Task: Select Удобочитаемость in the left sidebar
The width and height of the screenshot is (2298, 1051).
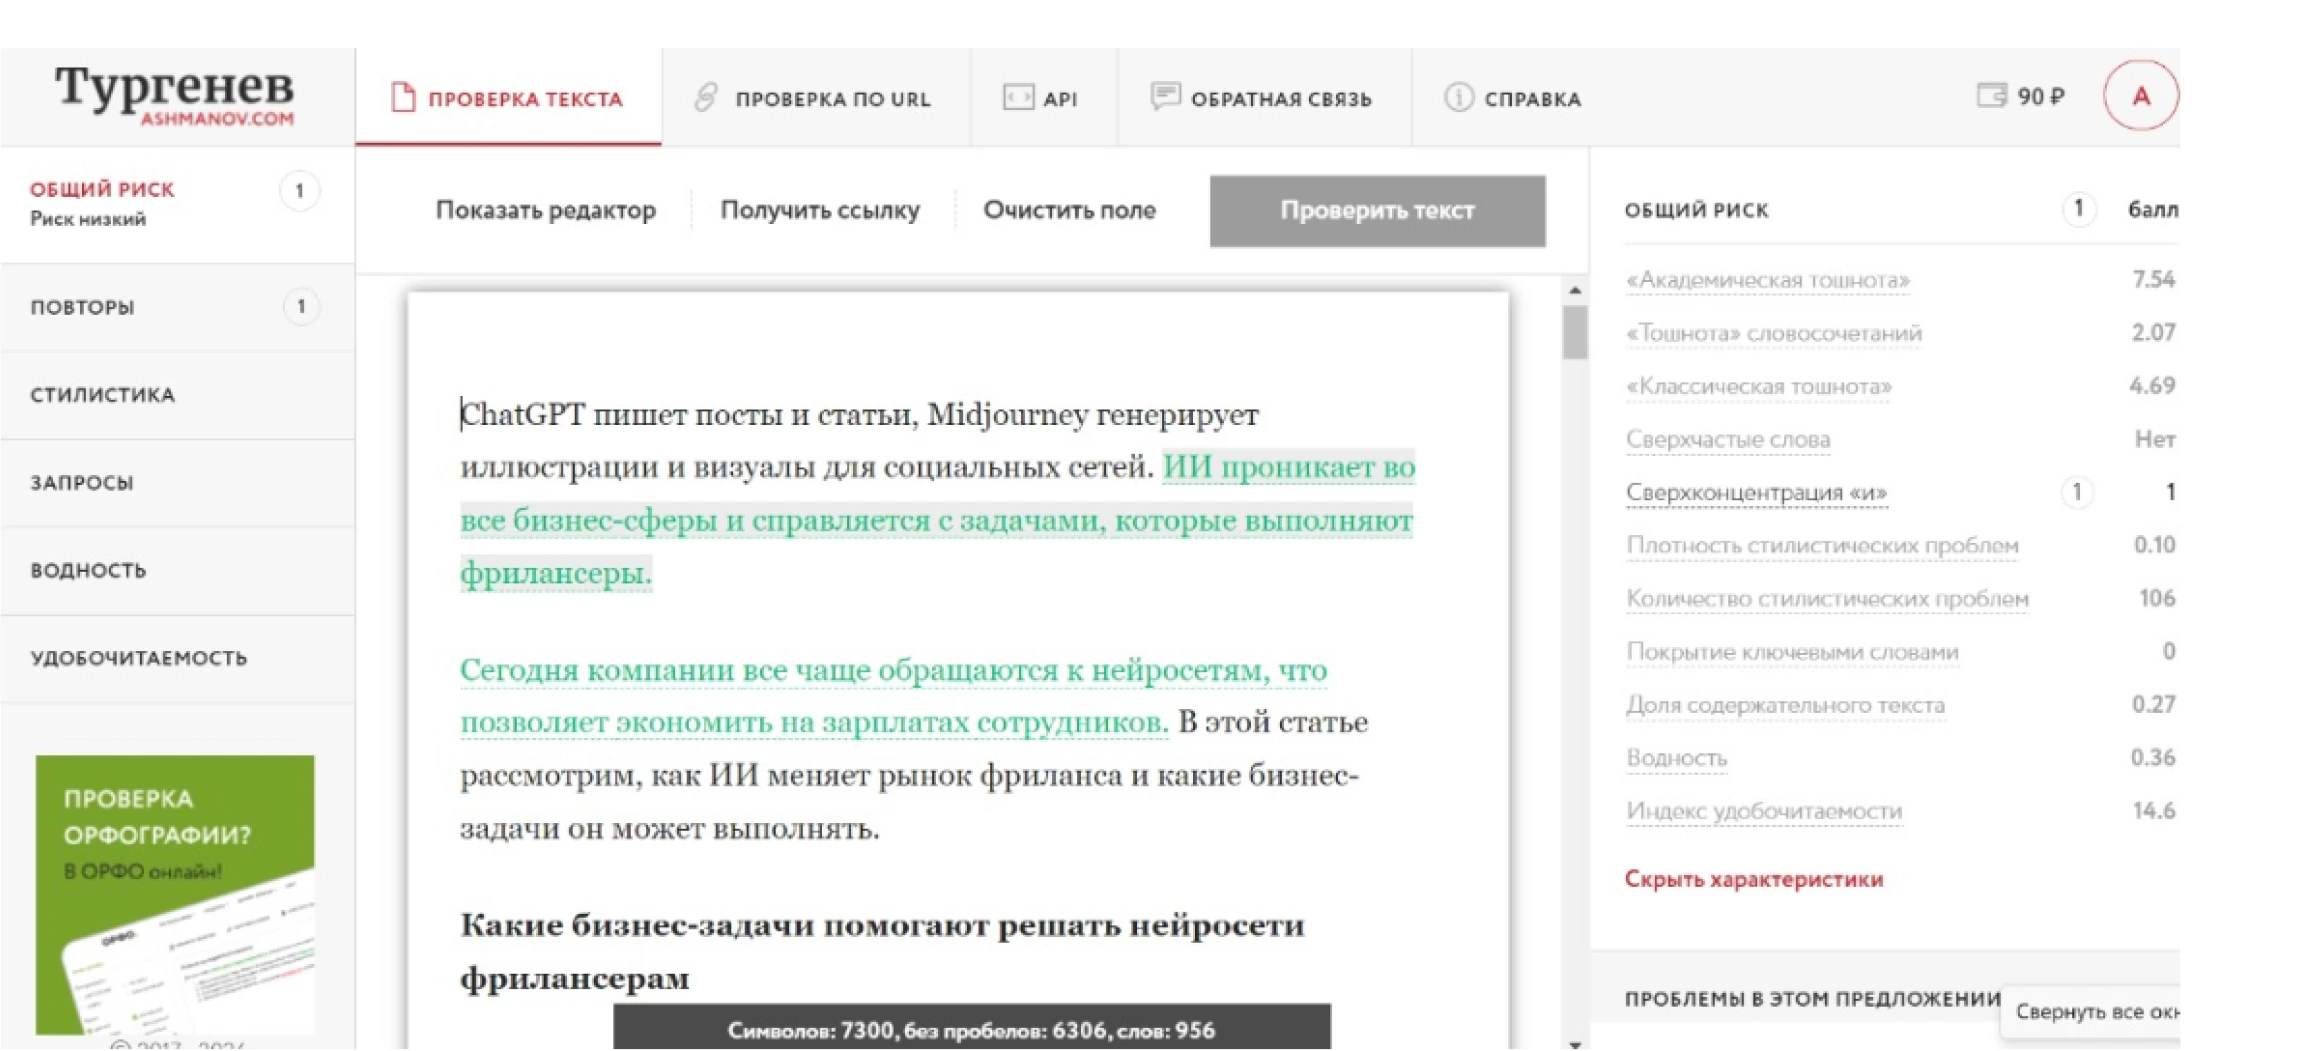Action: point(138,658)
